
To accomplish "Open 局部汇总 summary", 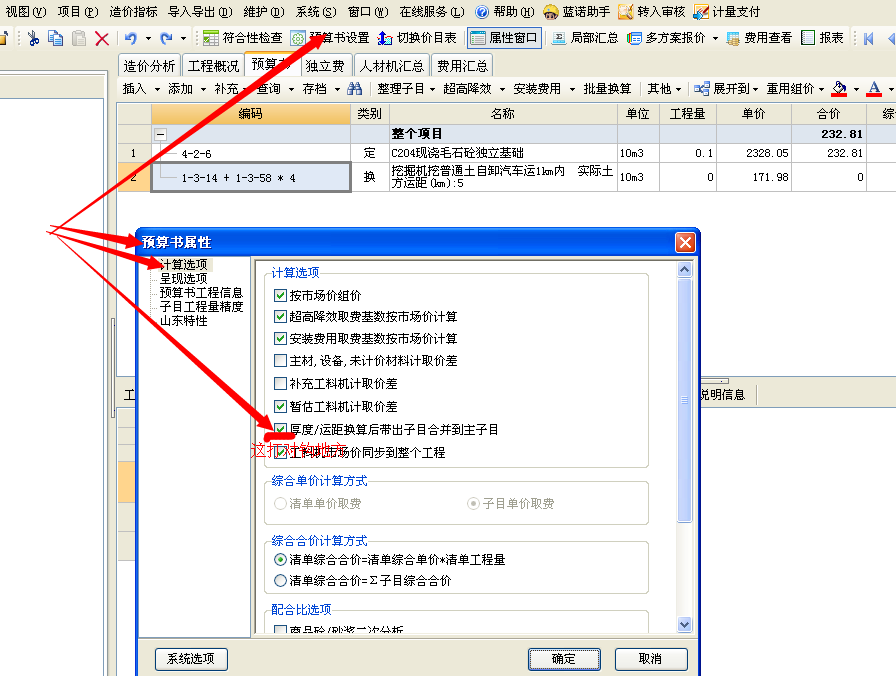I will 585,38.
